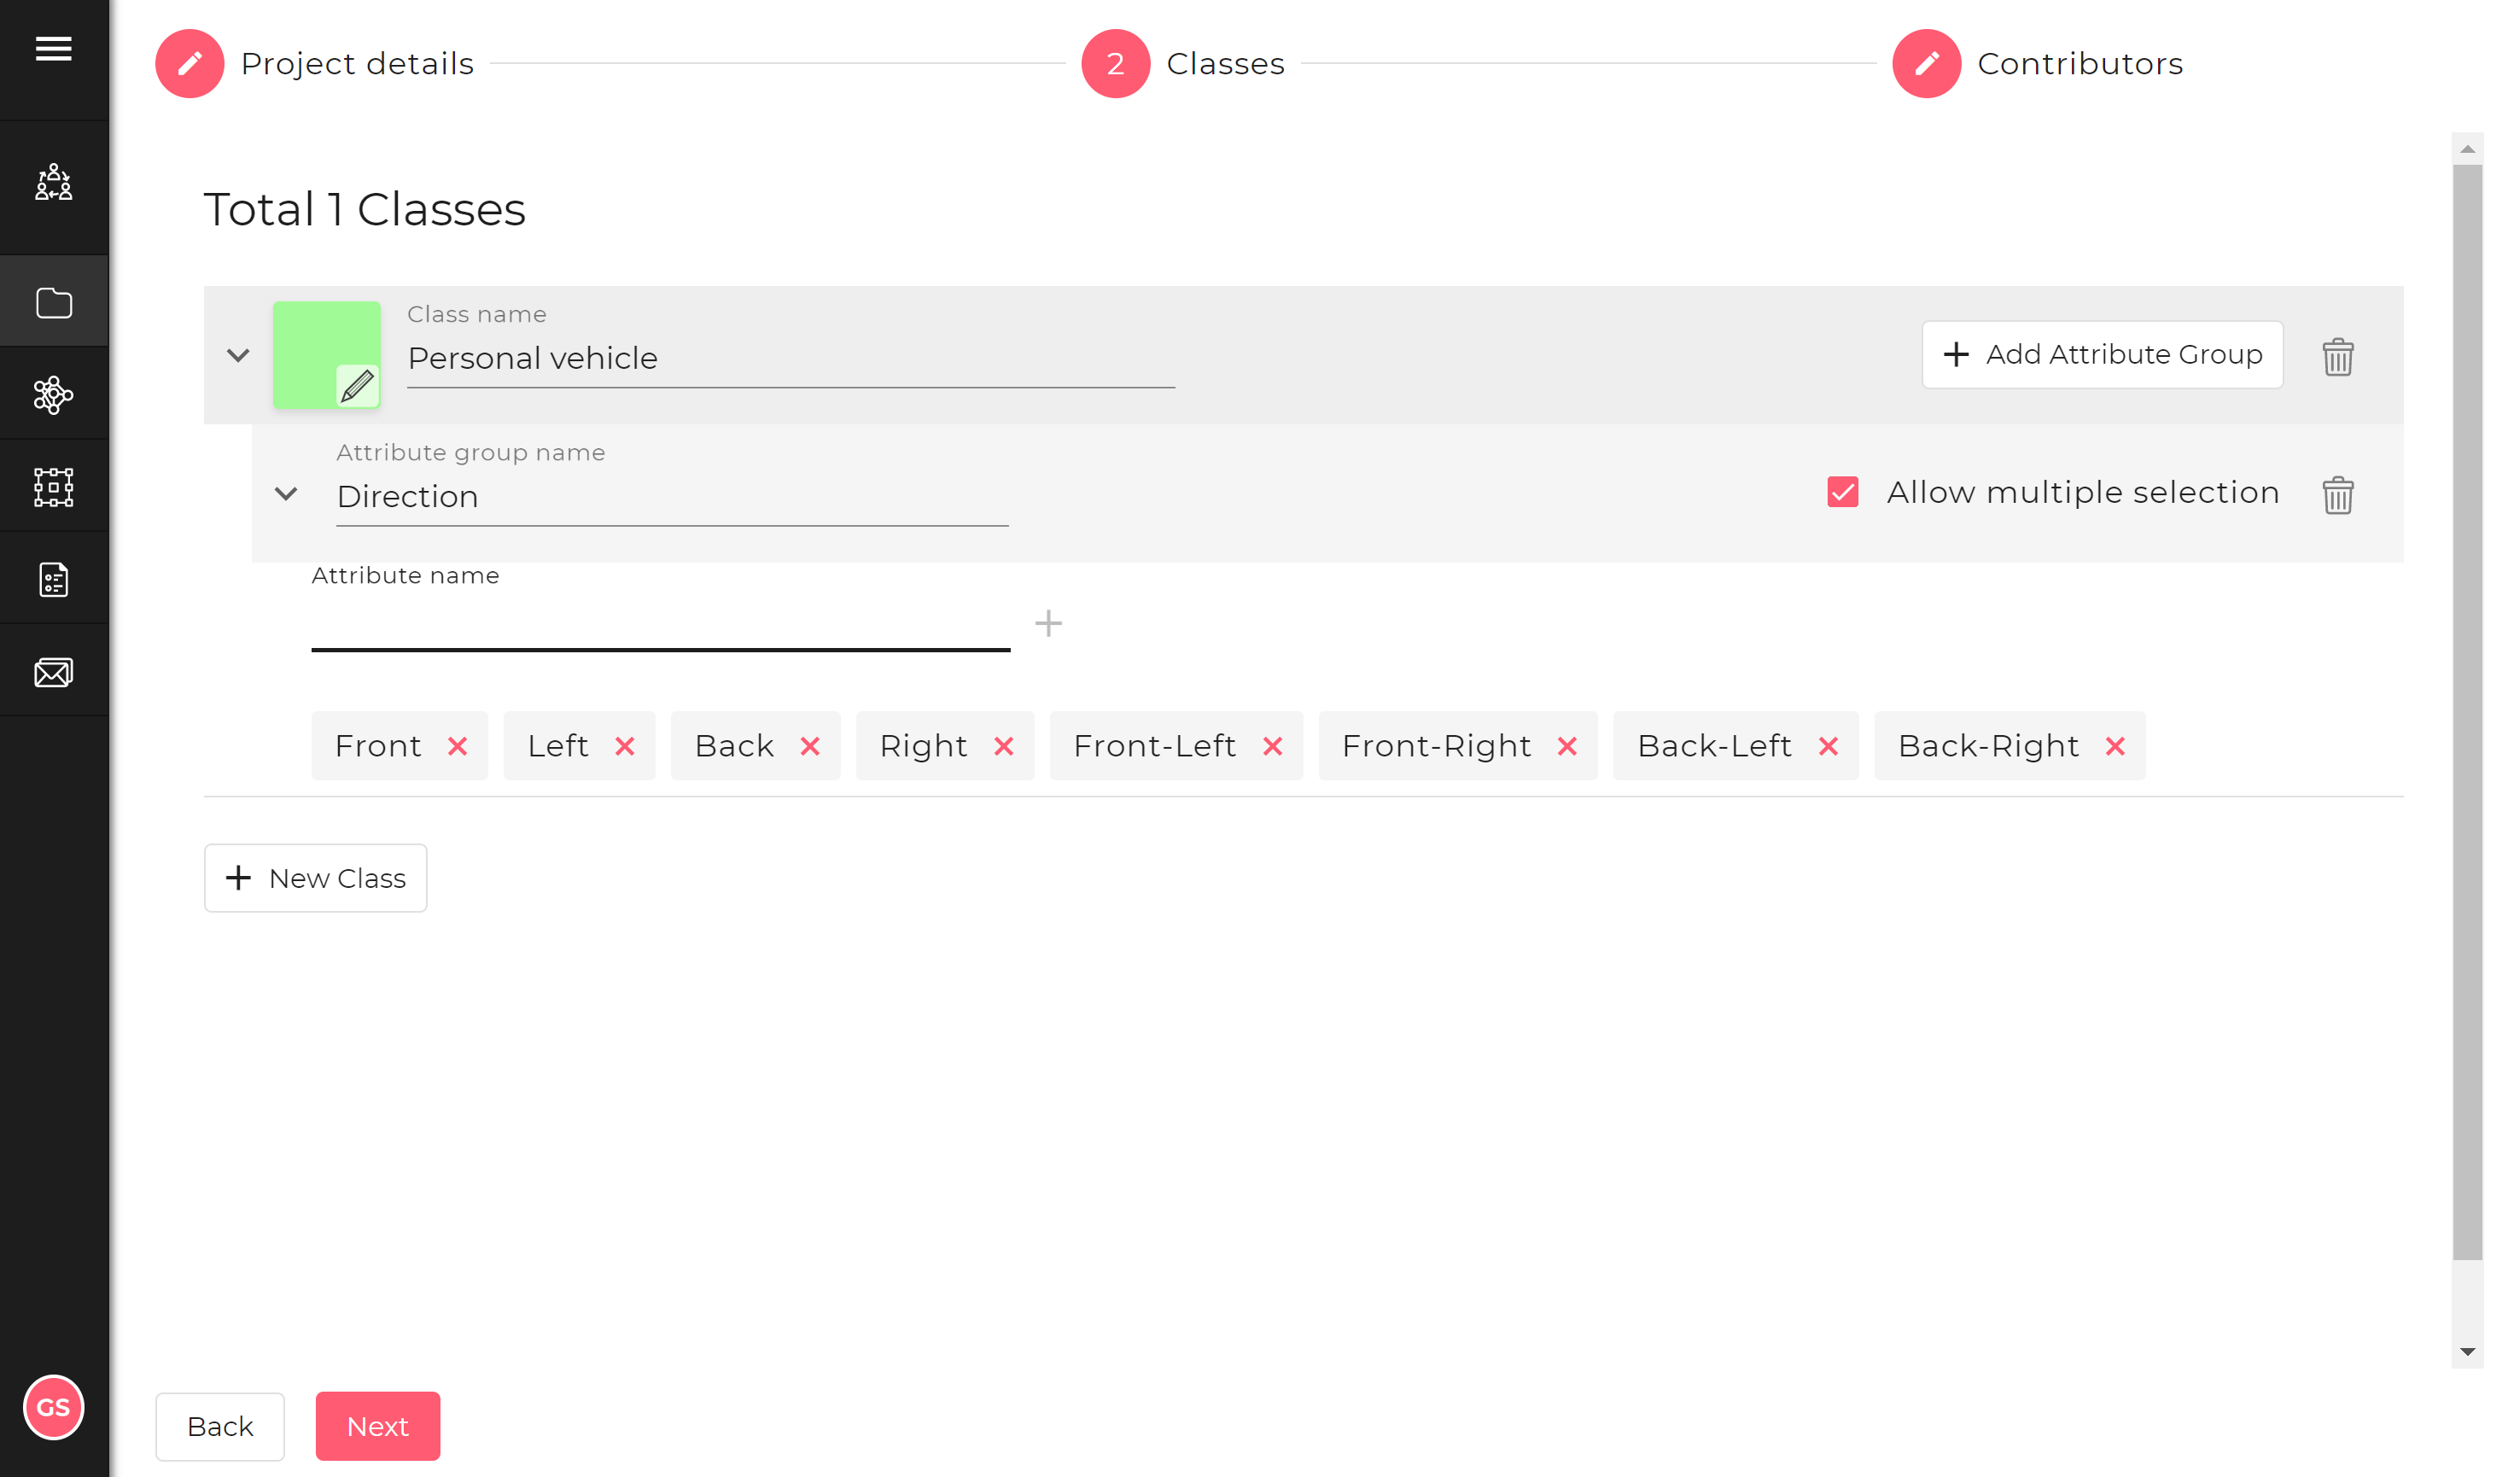The width and height of the screenshot is (2520, 1477).
Task: Remove the Back-Right attribute tag
Action: [x=2114, y=746]
